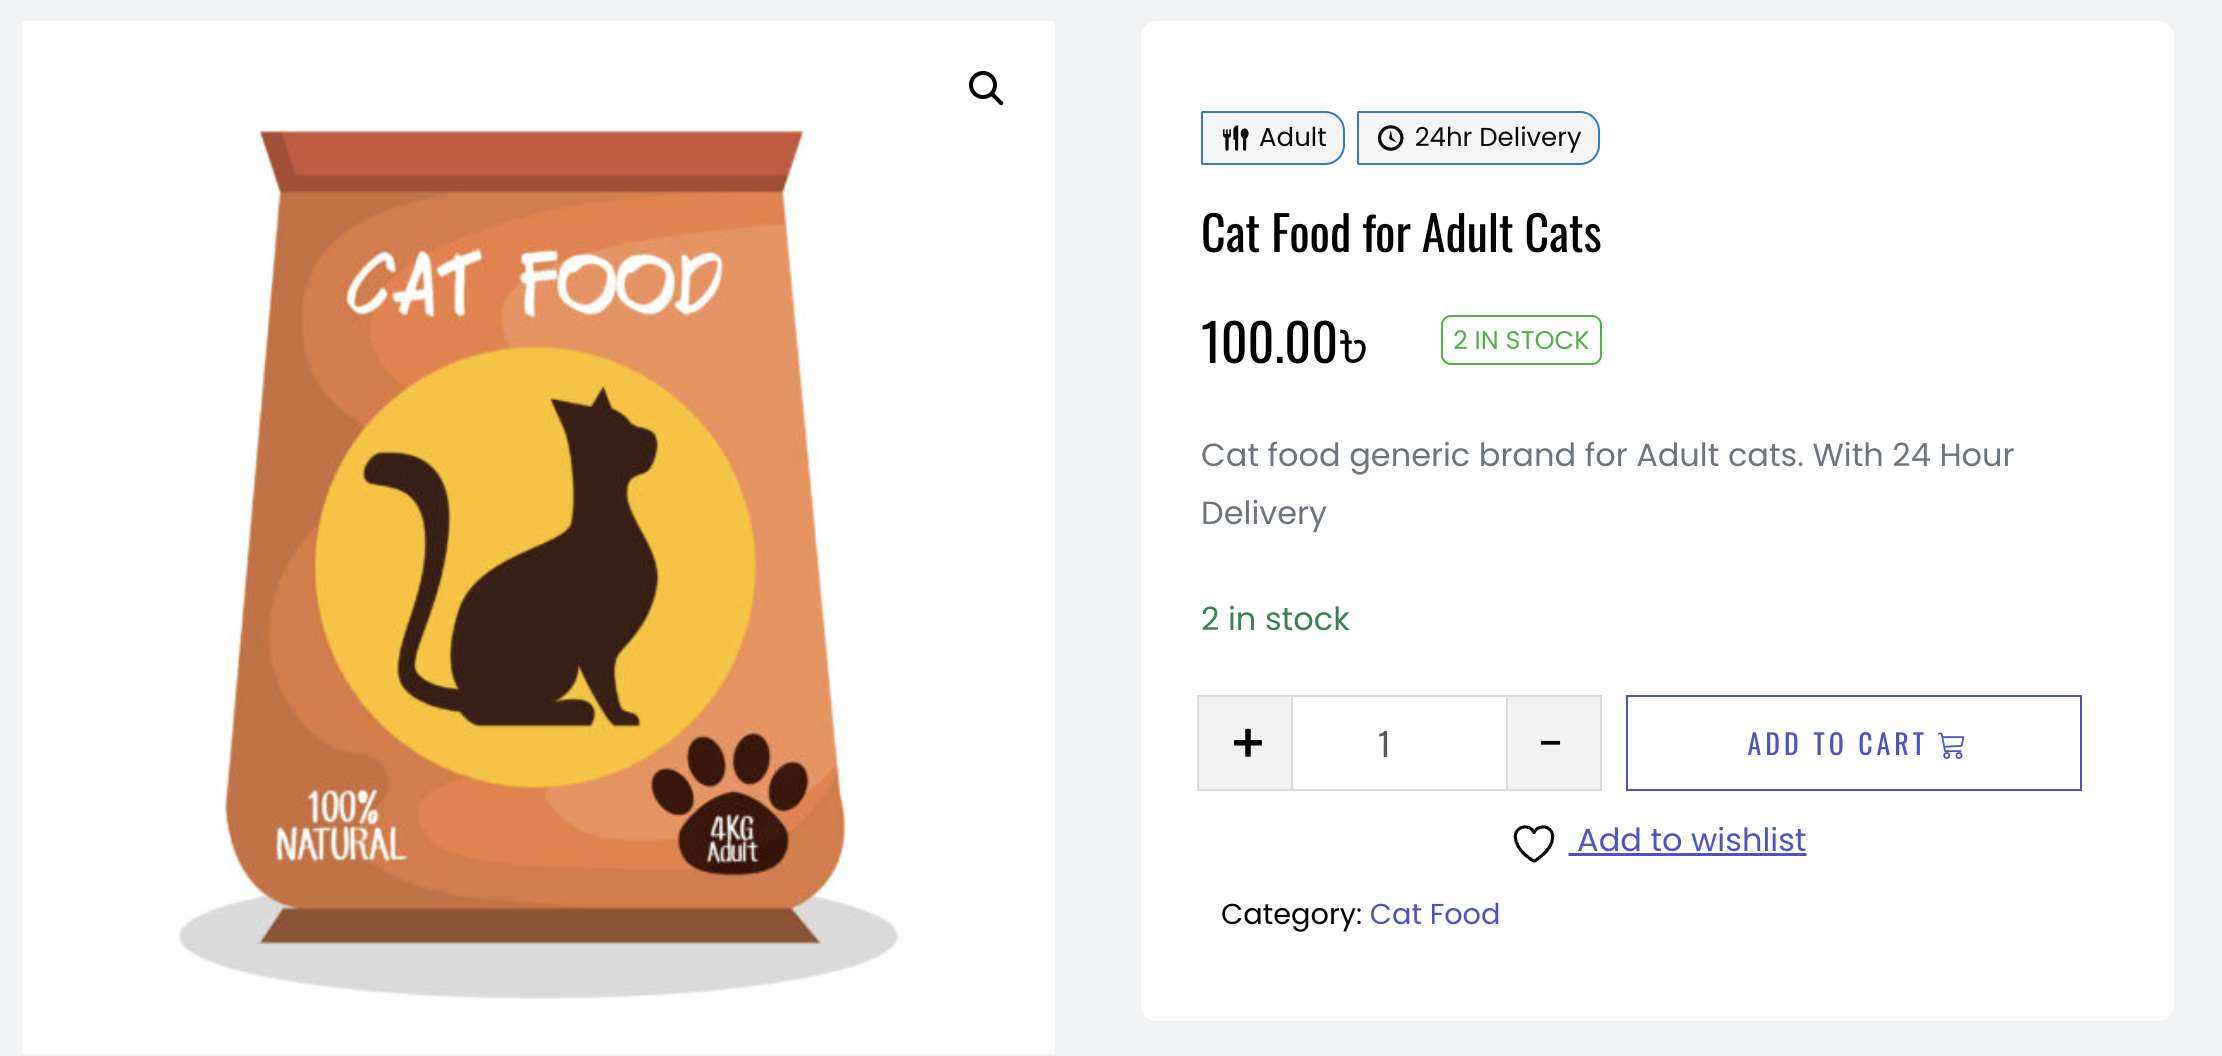Open the Cat Food category page
The width and height of the screenshot is (2222, 1056).
click(x=1435, y=913)
